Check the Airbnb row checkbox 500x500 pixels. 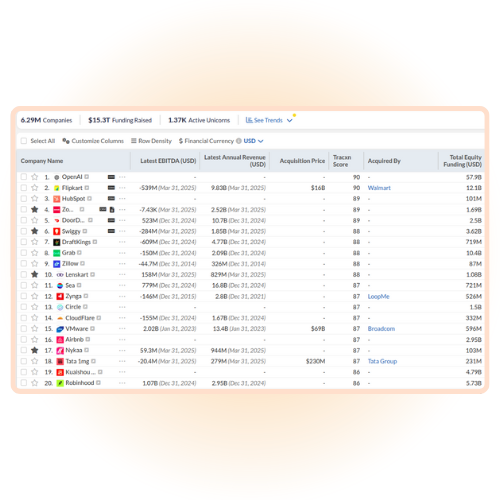[x=24, y=339]
